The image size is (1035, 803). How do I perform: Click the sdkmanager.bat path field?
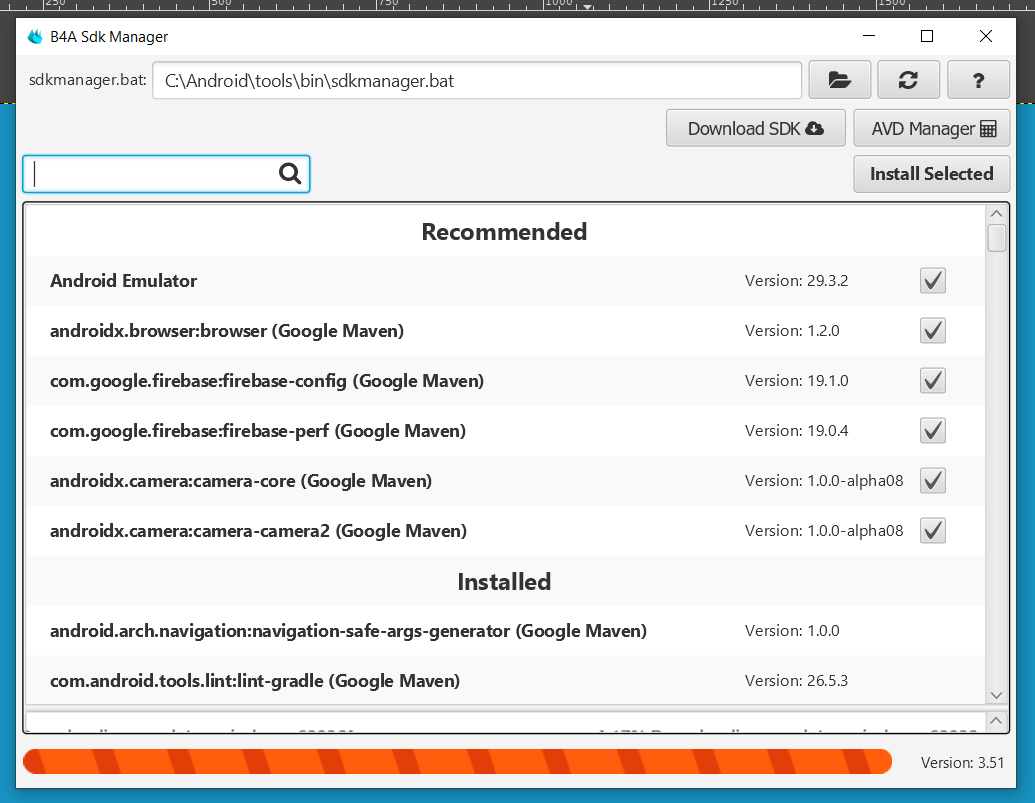pyautogui.click(x=477, y=80)
